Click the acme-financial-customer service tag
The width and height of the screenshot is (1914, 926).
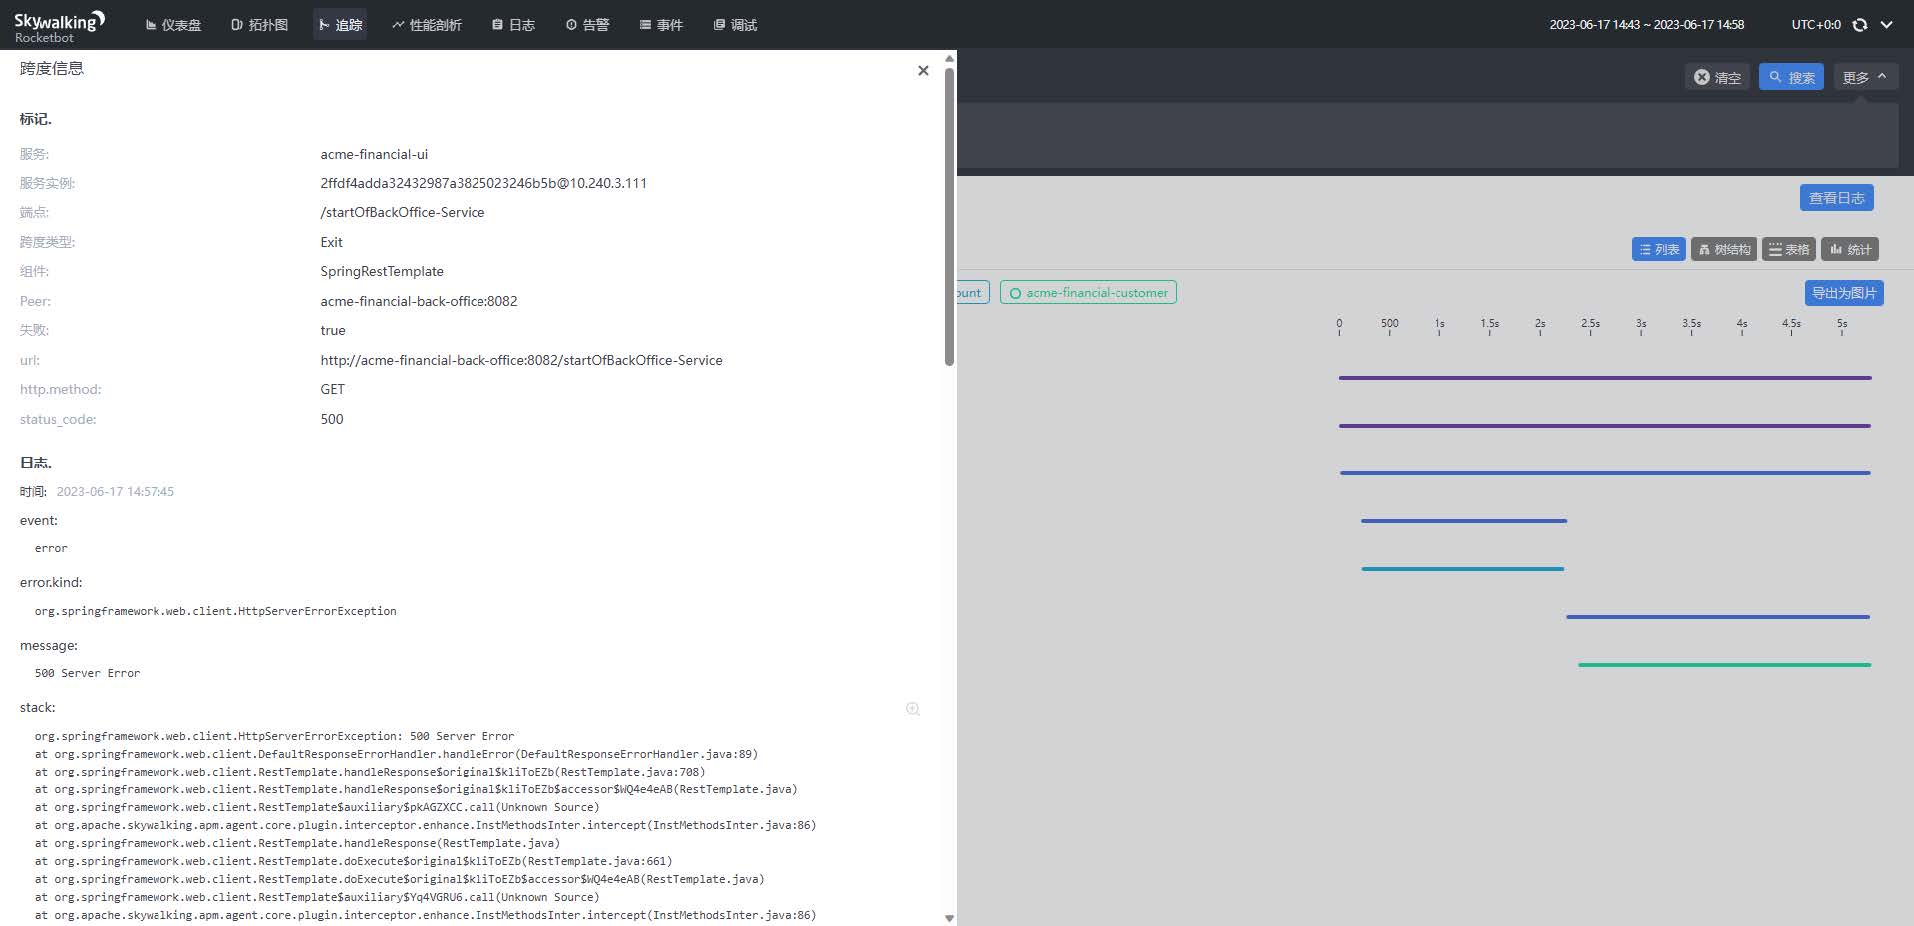coord(1088,293)
